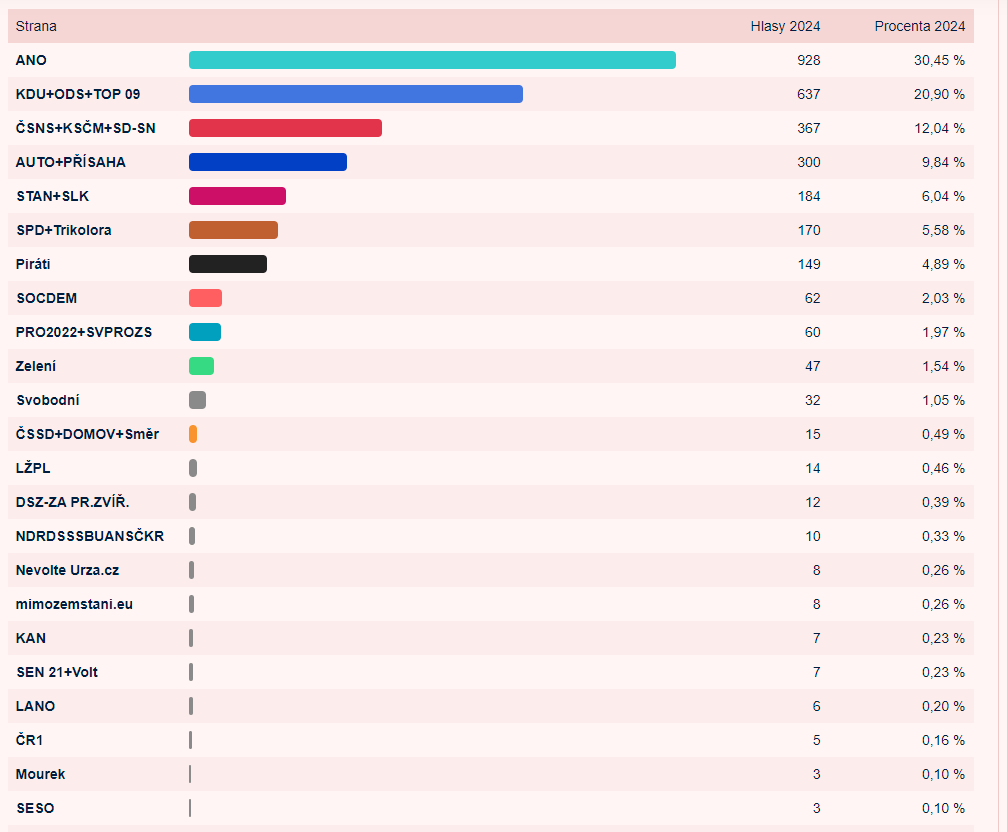Click LŽPL's percentage 0,46 %
1007x832 pixels.
pyautogui.click(x=943, y=469)
